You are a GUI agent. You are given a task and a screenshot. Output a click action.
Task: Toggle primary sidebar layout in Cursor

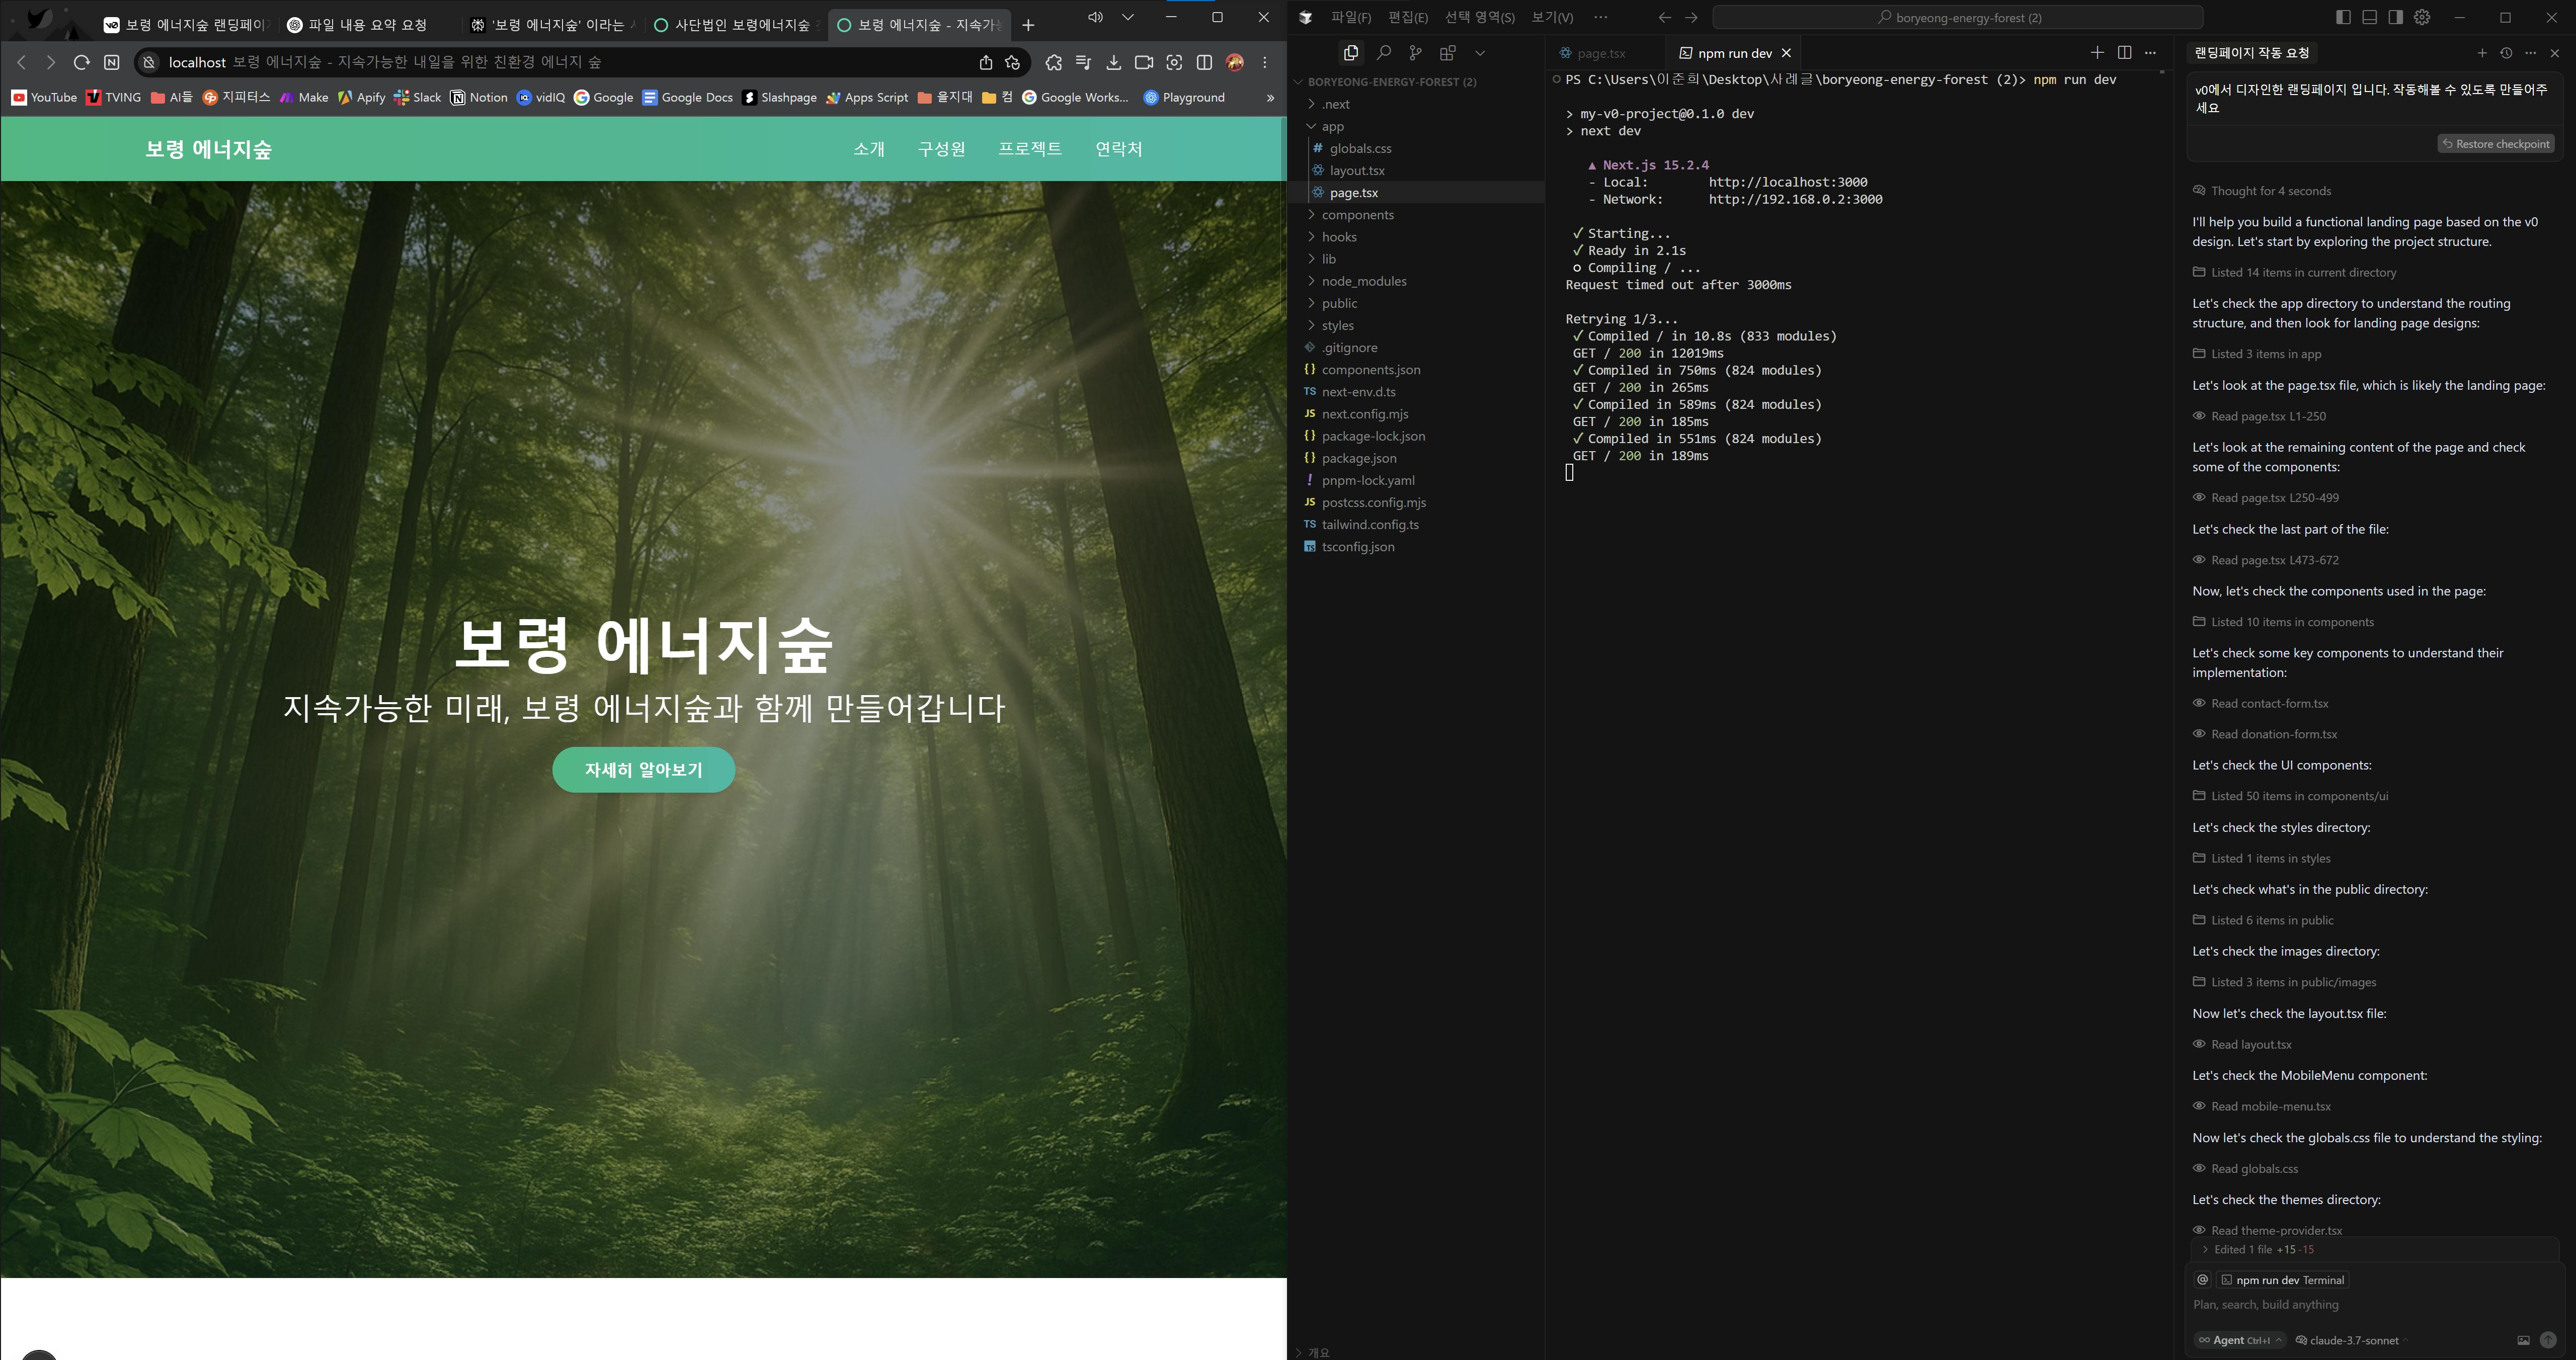click(2343, 17)
